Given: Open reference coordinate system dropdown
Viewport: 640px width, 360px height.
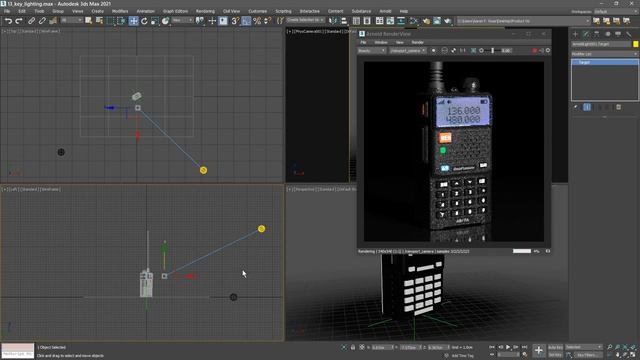Looking at the screenshot, I should click(182, 20).
